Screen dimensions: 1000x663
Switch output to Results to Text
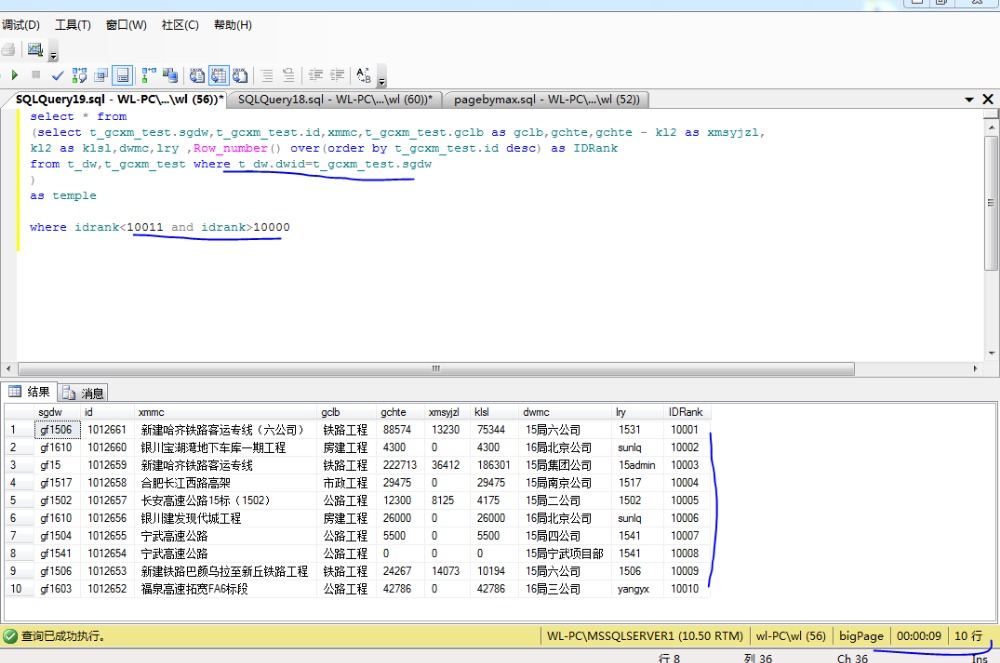197,75
